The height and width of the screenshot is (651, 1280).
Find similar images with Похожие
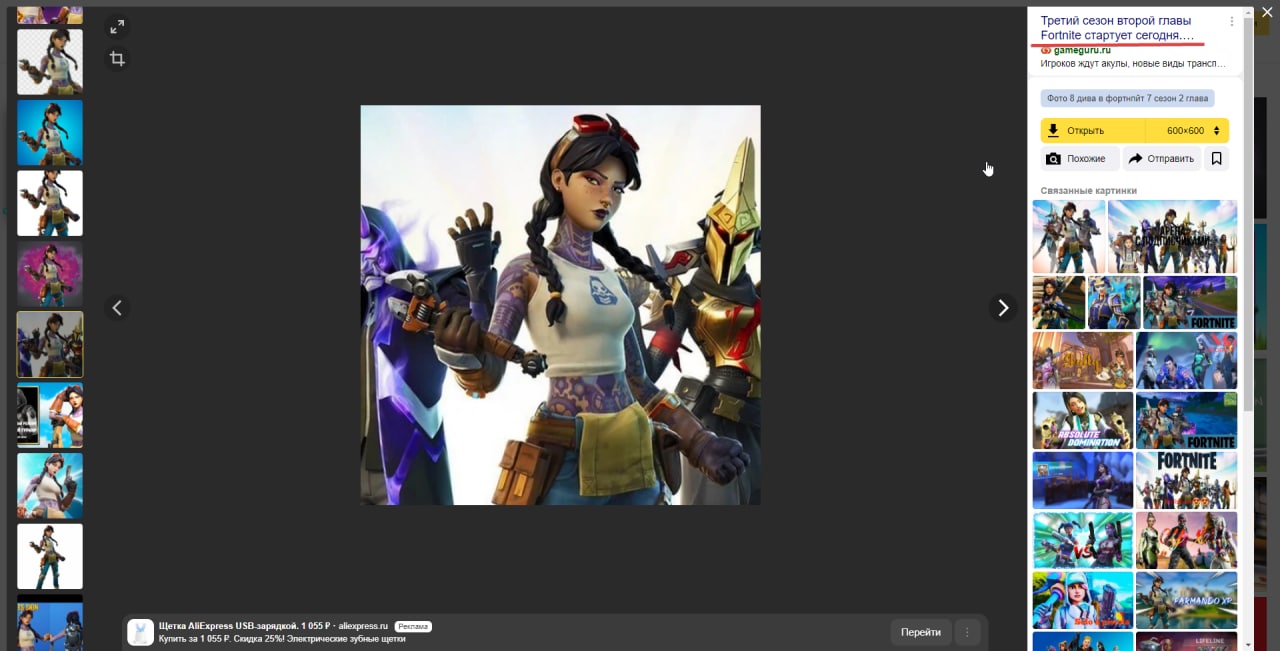1080,159
